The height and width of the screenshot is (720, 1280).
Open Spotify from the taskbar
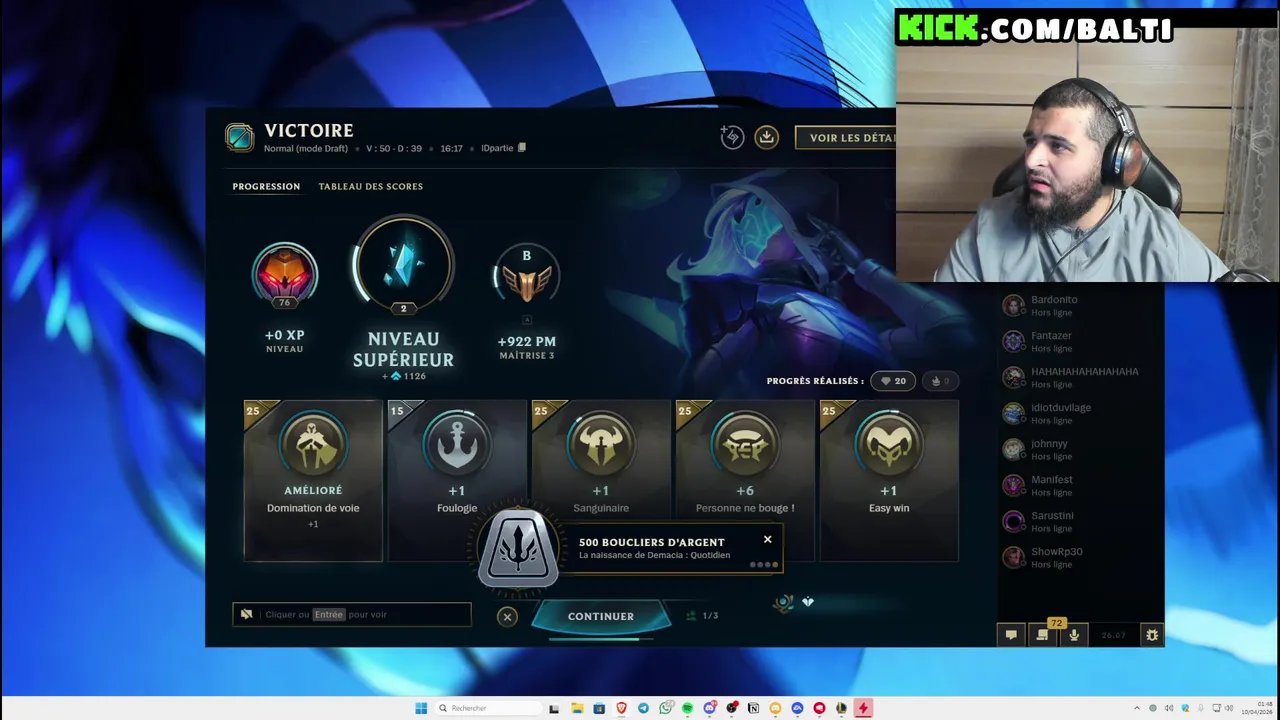(x=687, y=708)
